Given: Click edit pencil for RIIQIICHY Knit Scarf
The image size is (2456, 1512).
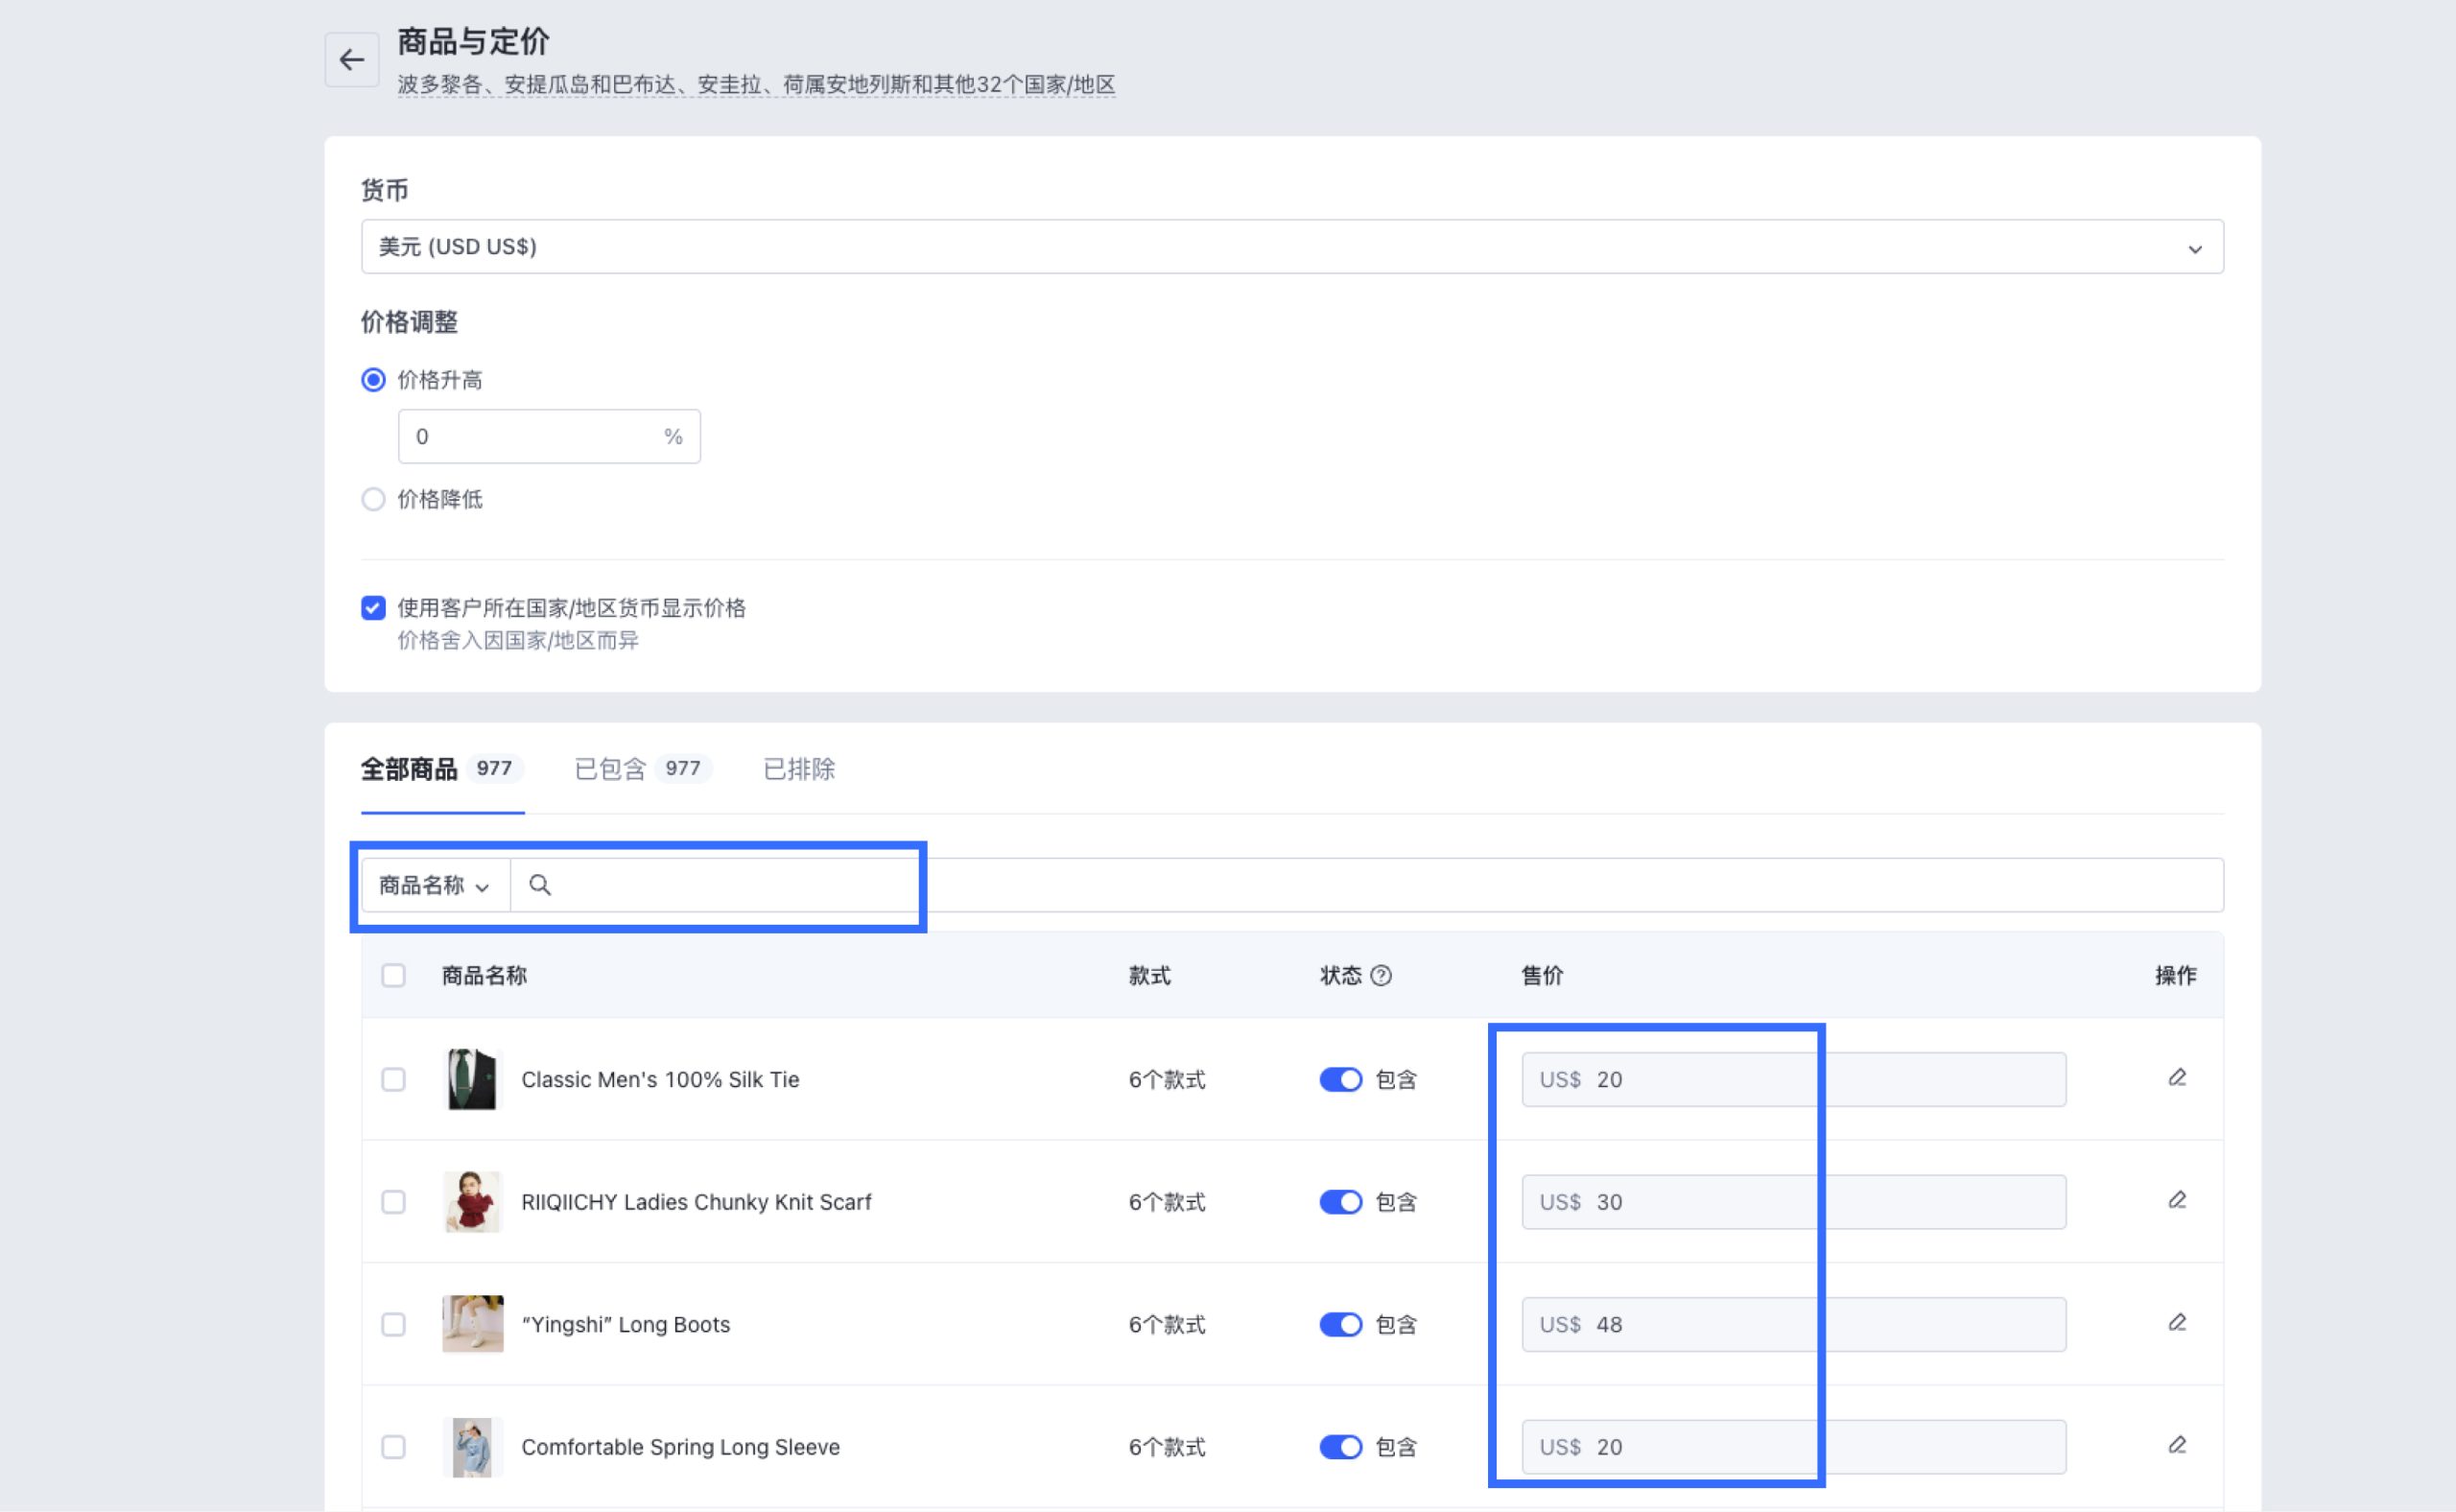Looking at the screenshot, I should (x=2177, y=1200).
